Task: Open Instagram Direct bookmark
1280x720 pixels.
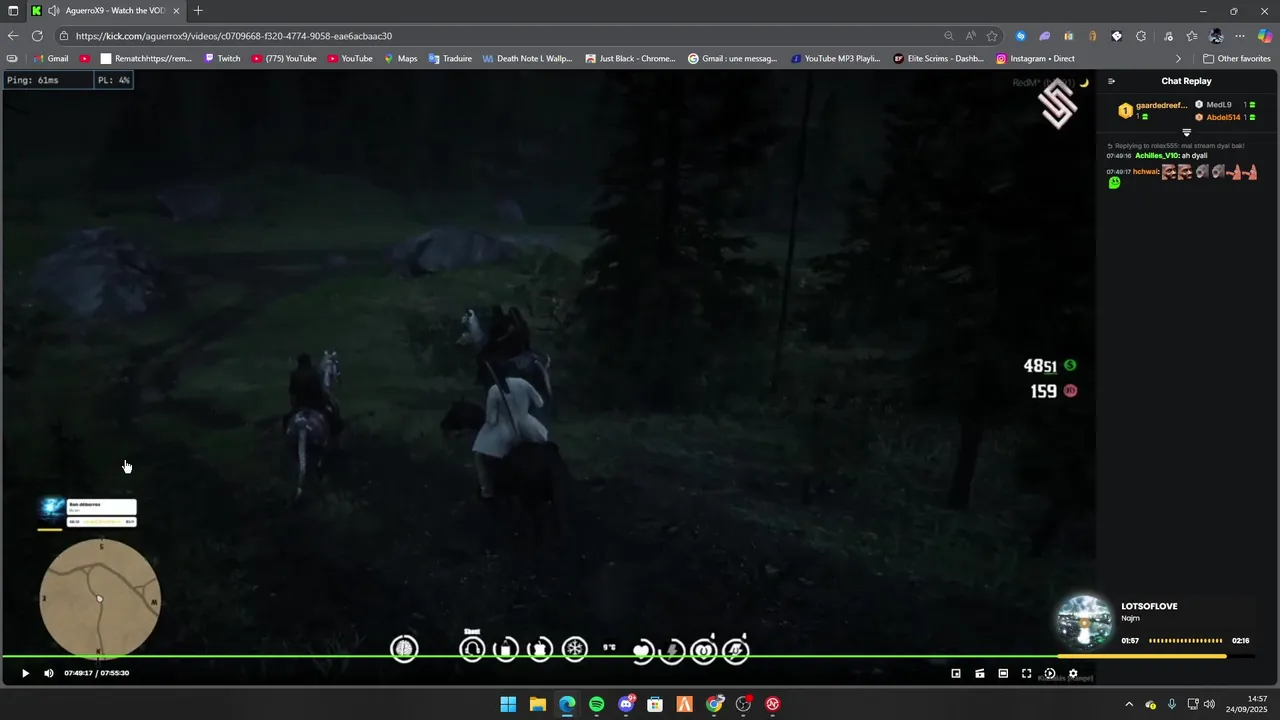Action: point(1035,59)
